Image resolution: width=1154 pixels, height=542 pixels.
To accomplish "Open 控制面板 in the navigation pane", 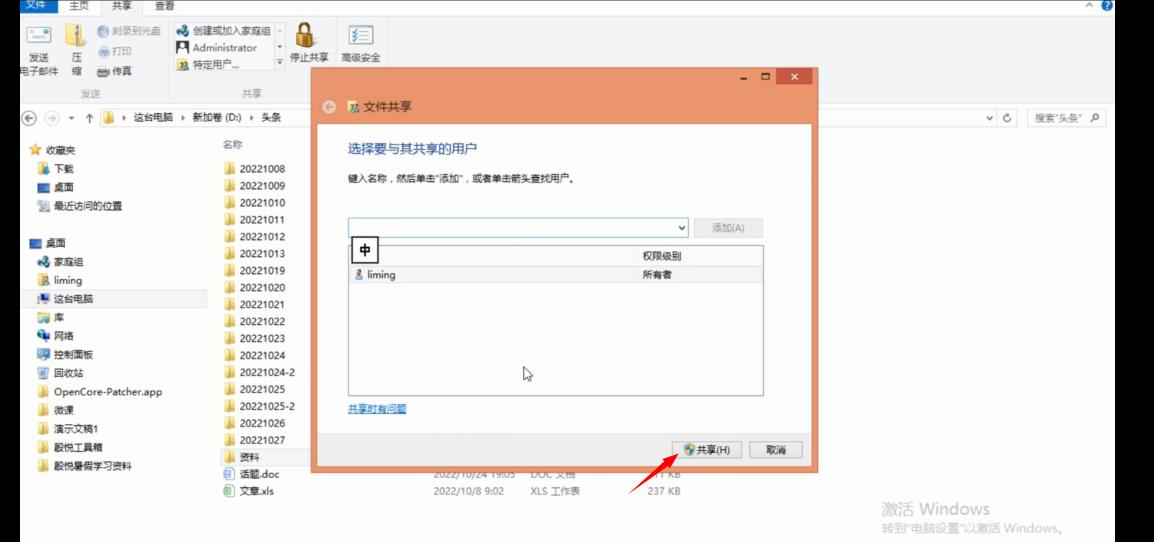I will pyautogui.click(x=66, y=354).
